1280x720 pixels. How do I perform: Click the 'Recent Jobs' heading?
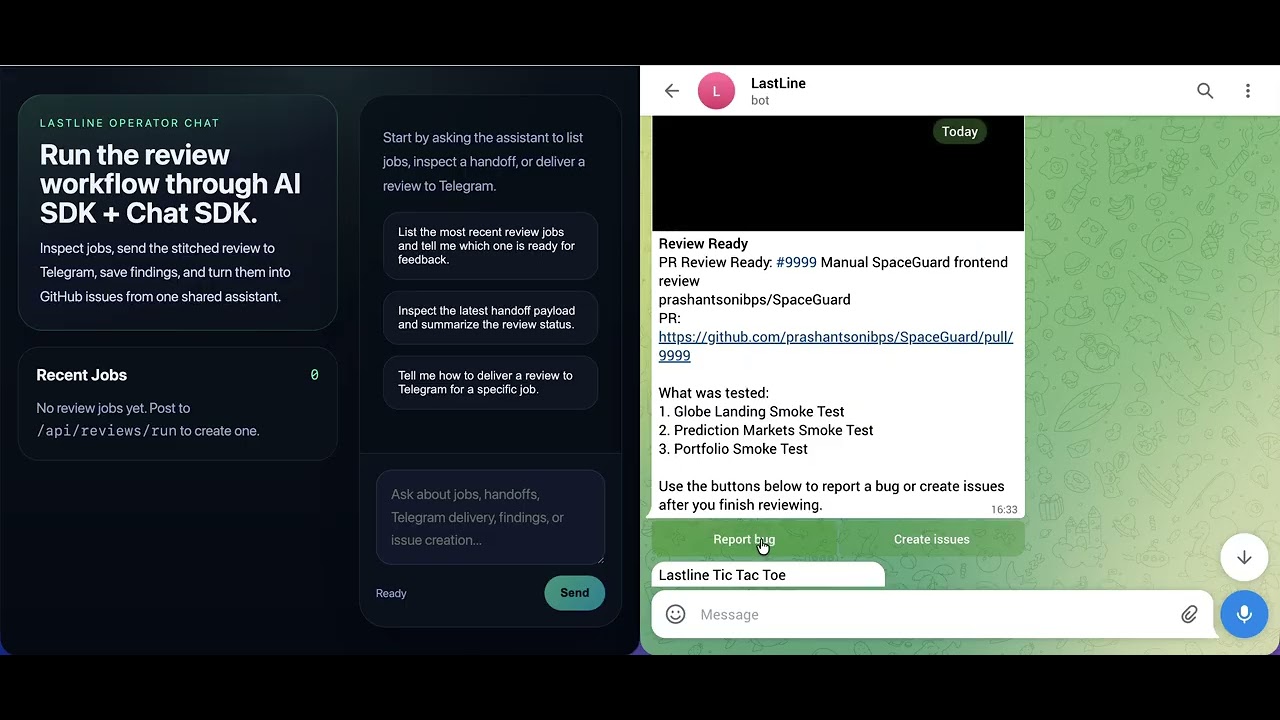click(x=82, y=375)
